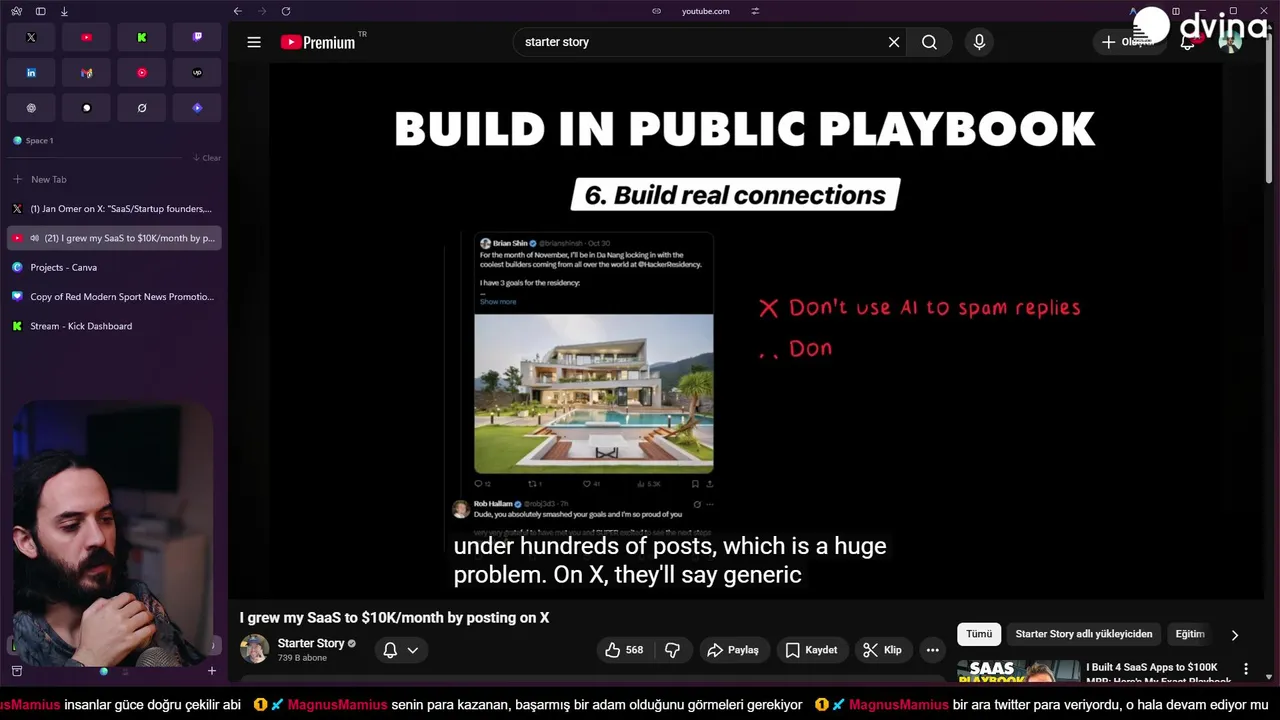Image resolution: width=1280 pixels, height=720 pixels.
Task: Open the Starter Story channel name
Action: point(311,643)
